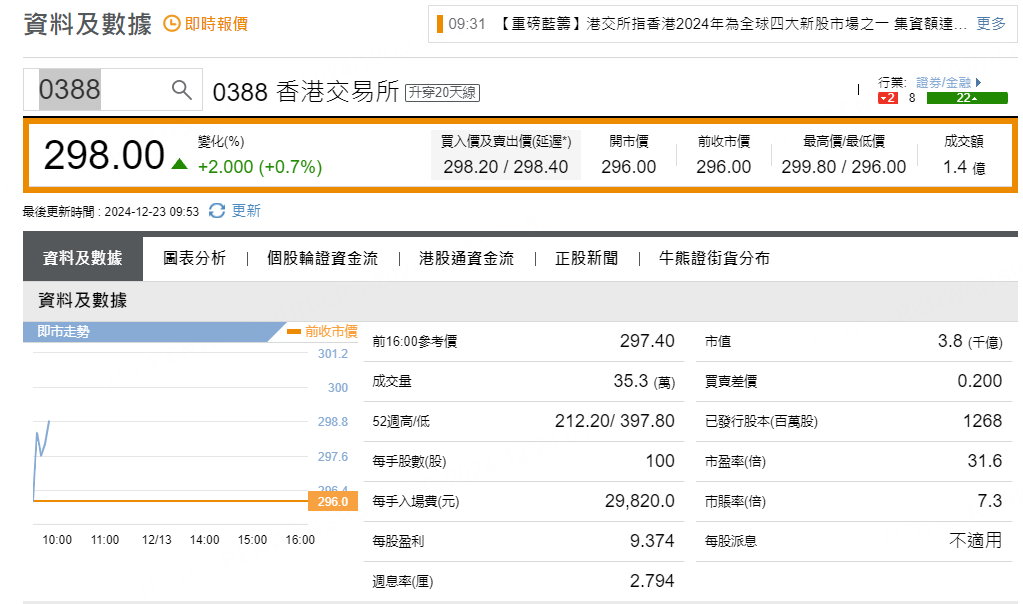Click the real-time quote clock icon
This screenshot has width=1023, height=604.
tap(172, 24)
